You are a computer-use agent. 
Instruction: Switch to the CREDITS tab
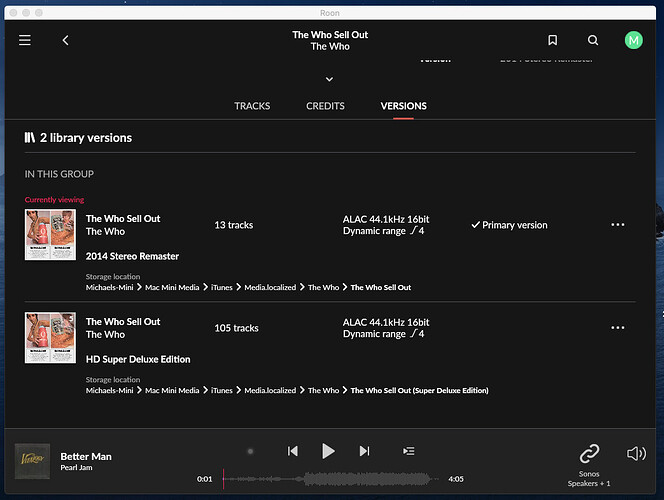pyautogui.click(x=325, y=106)
